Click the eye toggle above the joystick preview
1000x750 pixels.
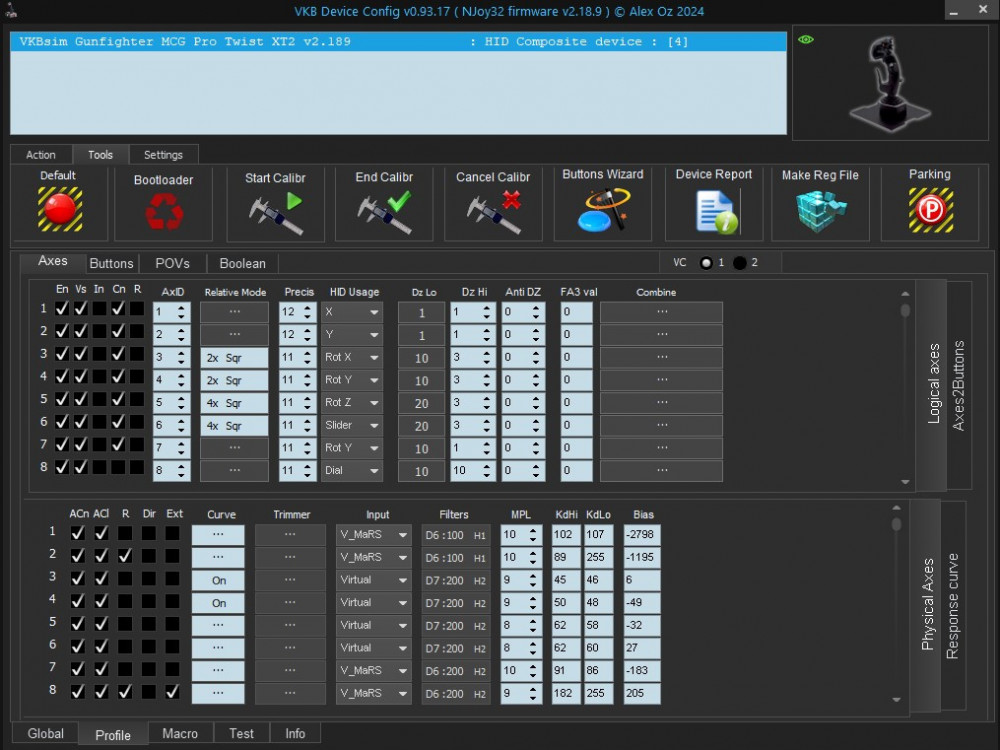click(x=807, y=38)
